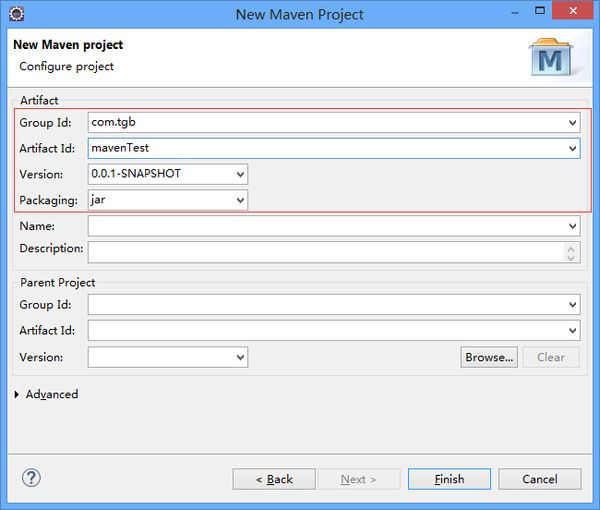Expand the Advanced section

pyautogui.click(x=16, y=394)
